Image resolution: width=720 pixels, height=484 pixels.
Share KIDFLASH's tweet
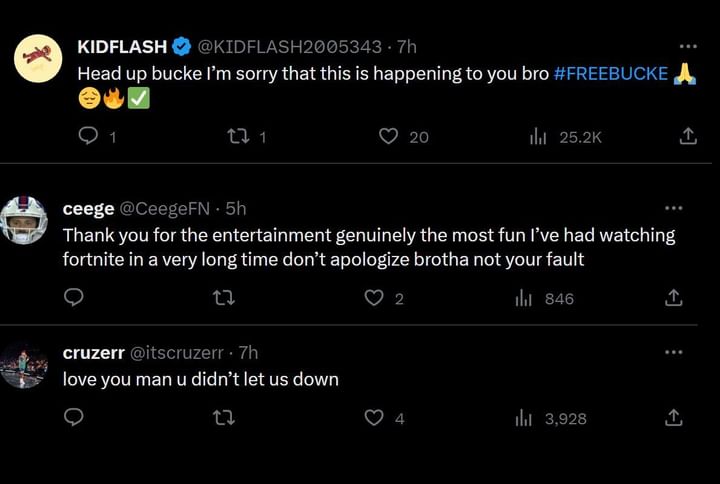(688, 136)
